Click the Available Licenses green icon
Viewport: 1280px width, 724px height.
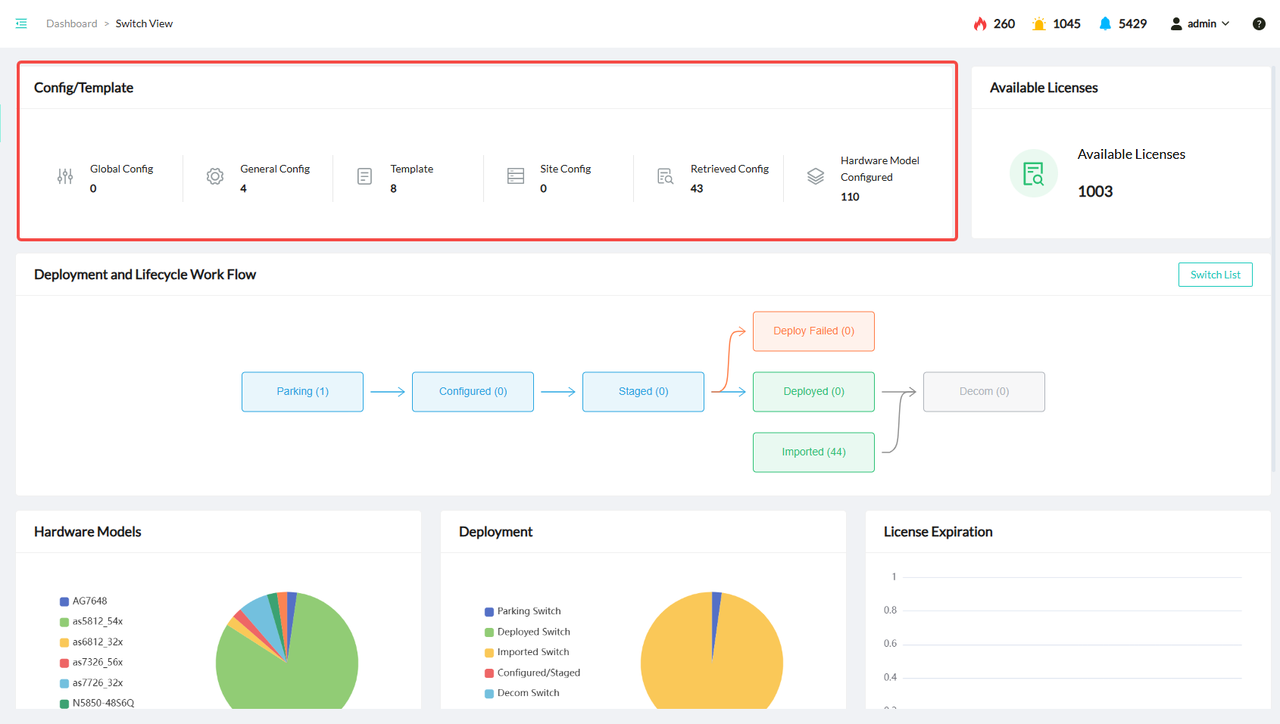(x=1033, y=174)
